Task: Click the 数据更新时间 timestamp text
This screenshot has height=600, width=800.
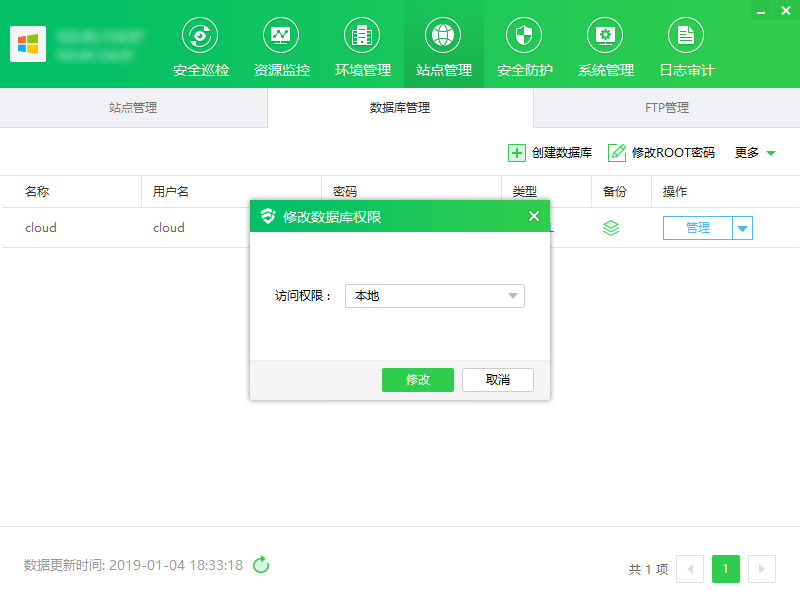Action: coord(133,565)
